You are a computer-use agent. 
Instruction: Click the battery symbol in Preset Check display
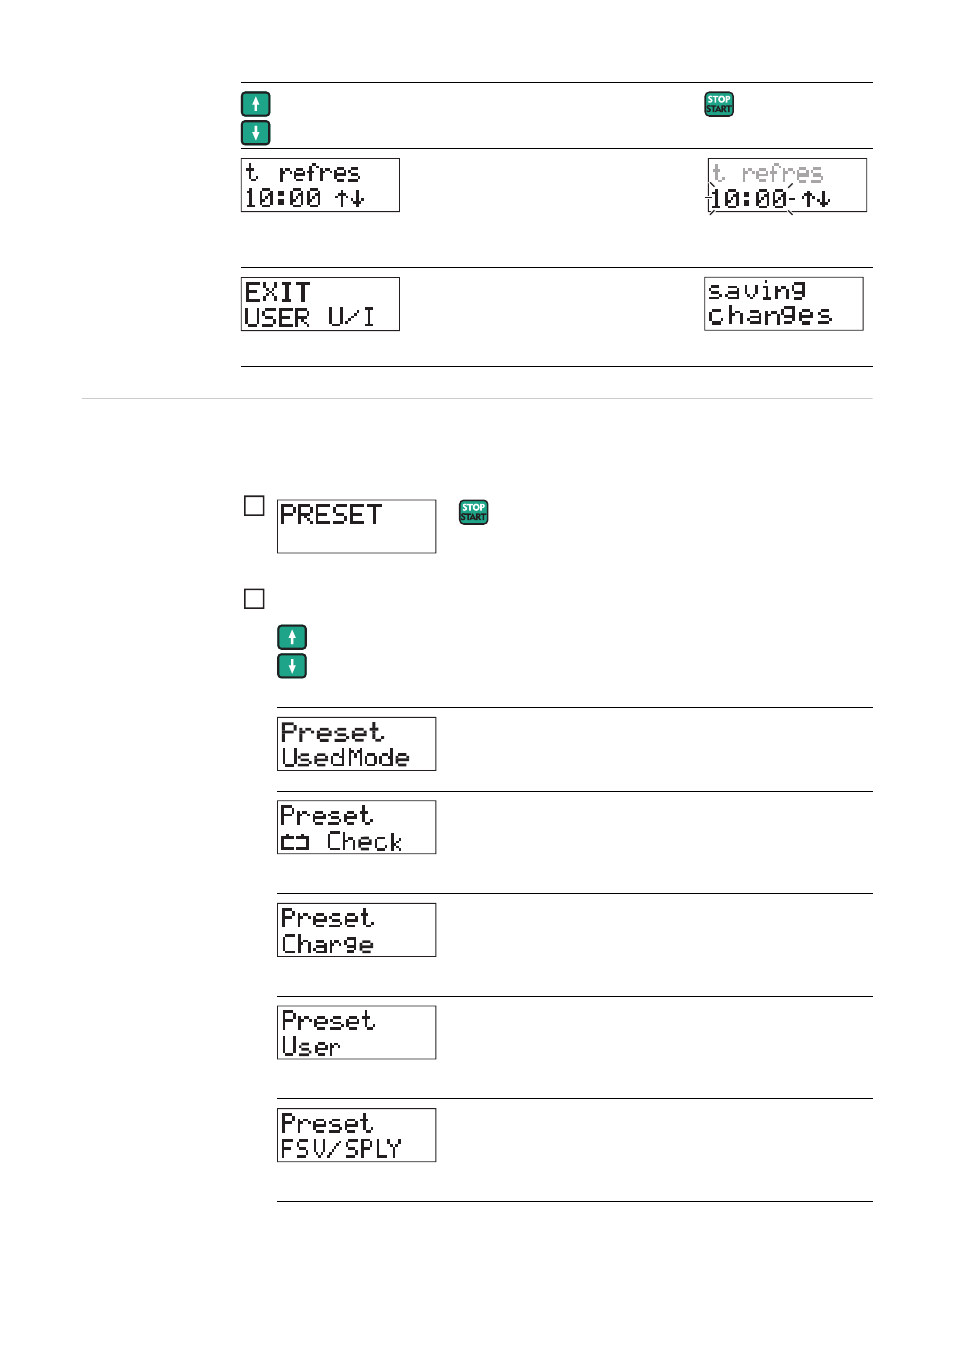[x=295, y=843]
